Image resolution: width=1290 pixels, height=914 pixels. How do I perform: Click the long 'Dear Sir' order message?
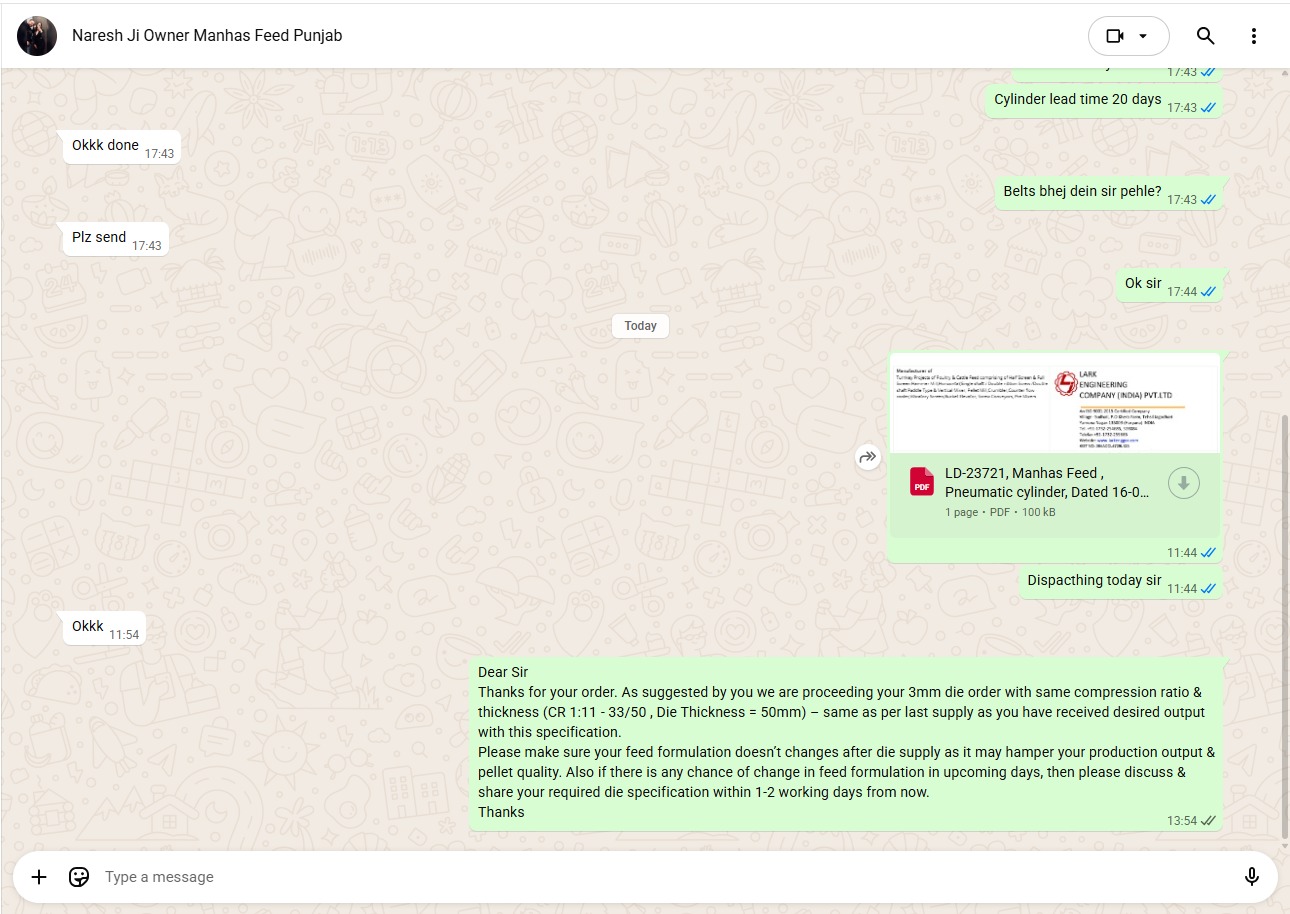[x=845, y=742]
